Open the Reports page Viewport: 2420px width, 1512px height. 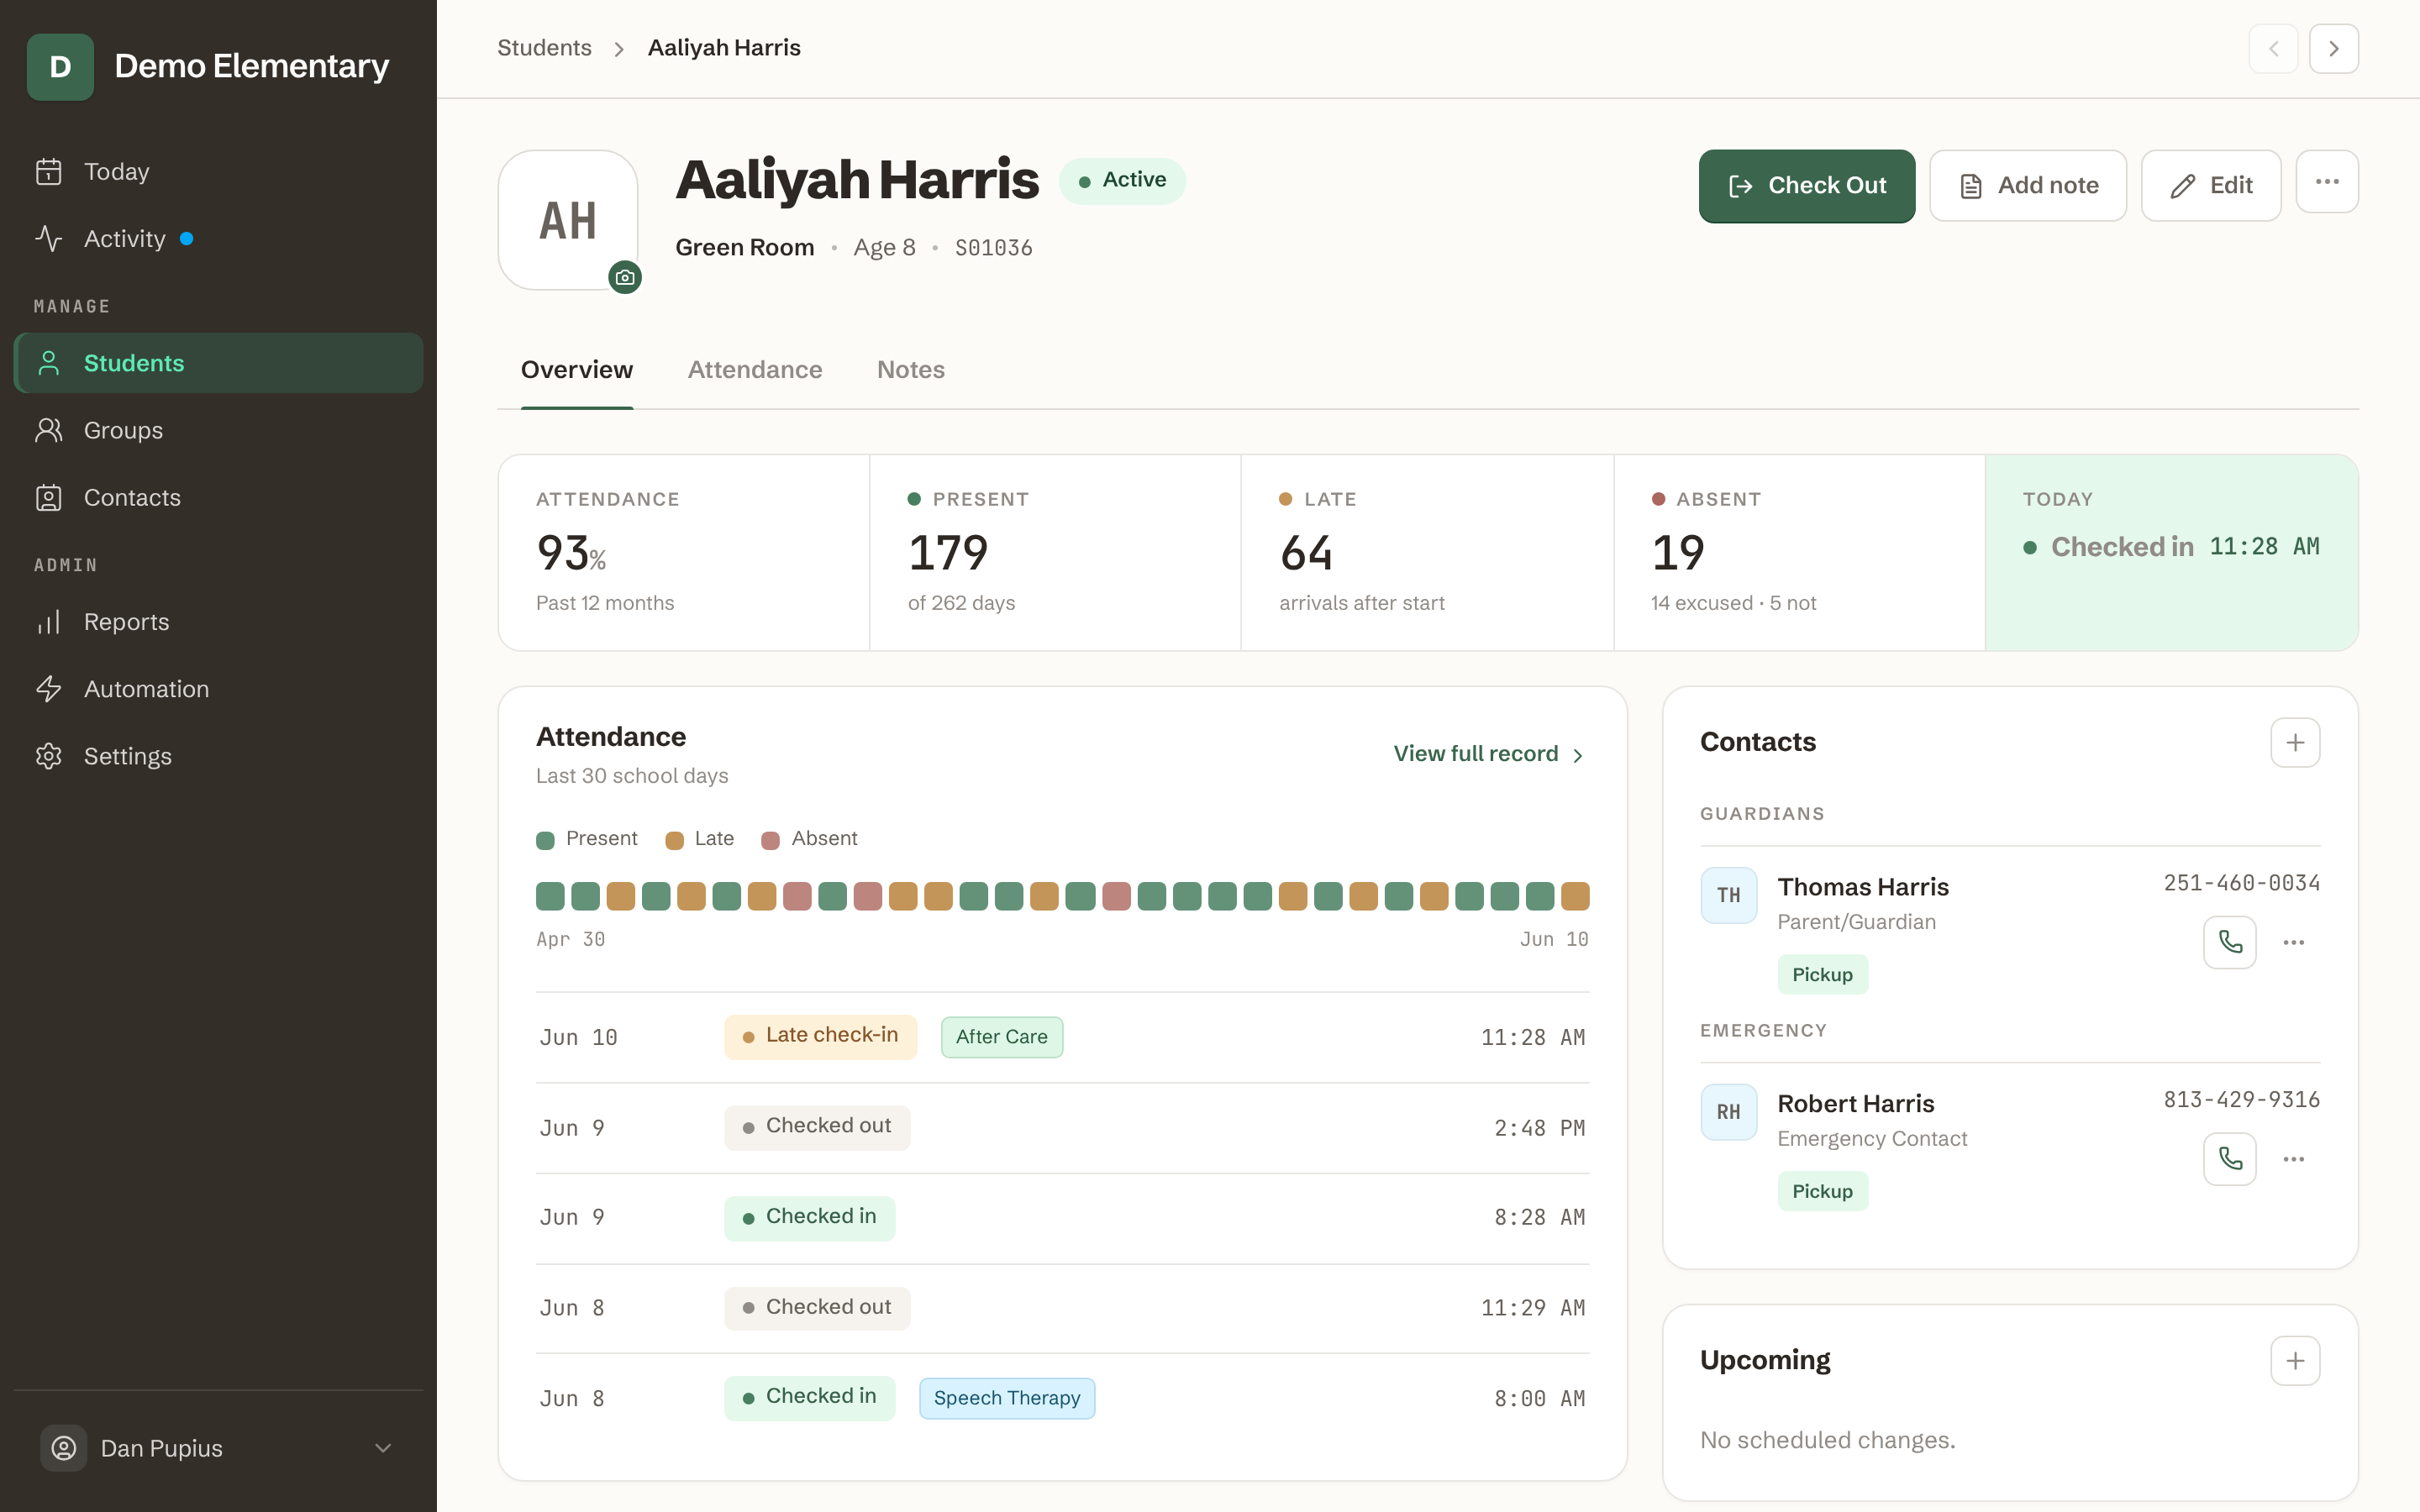(218, 622)
